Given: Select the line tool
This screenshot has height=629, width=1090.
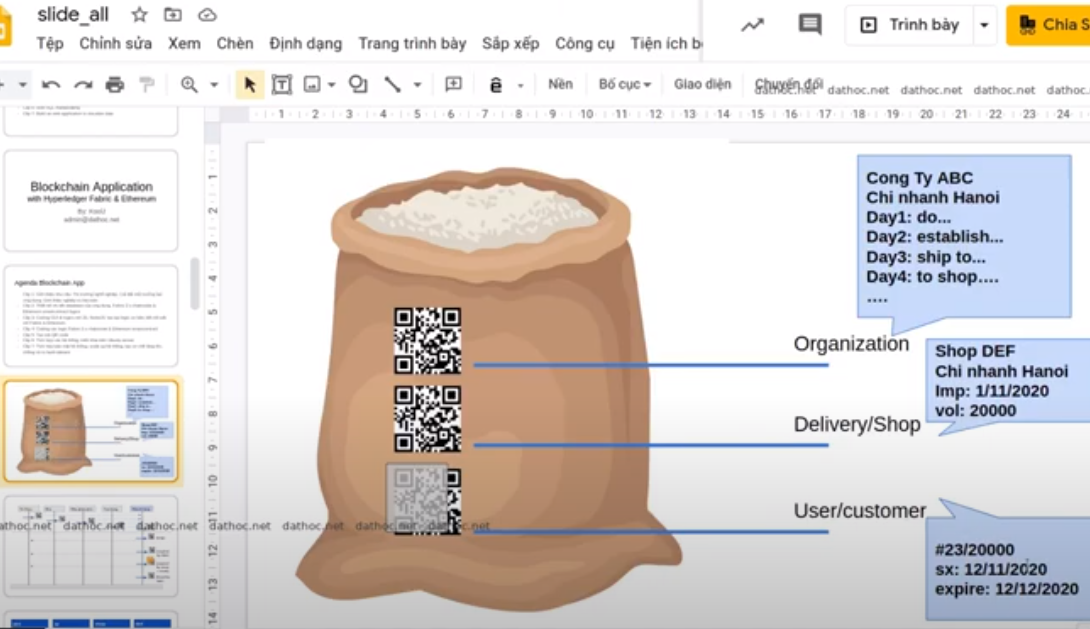Looking at the screenshot, I should 393,85.
